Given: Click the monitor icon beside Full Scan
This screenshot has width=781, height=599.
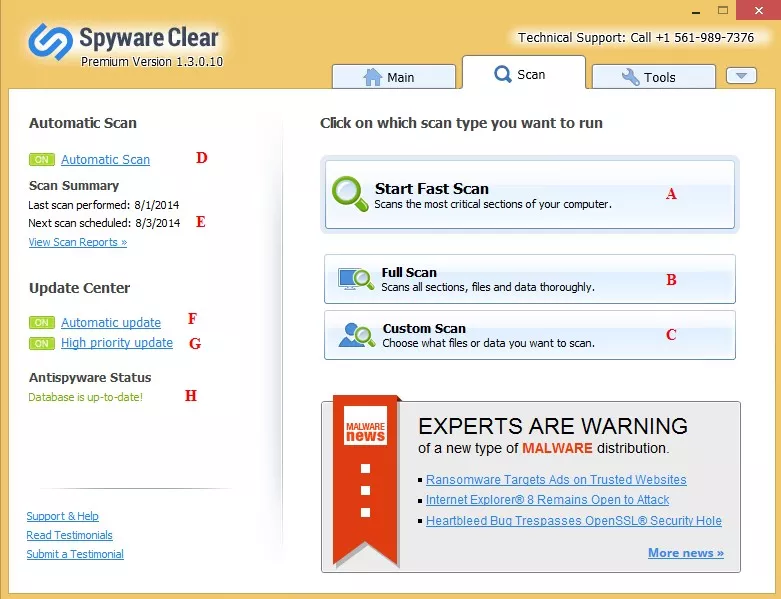Looking at the screenshot, I should pos(356,279).
